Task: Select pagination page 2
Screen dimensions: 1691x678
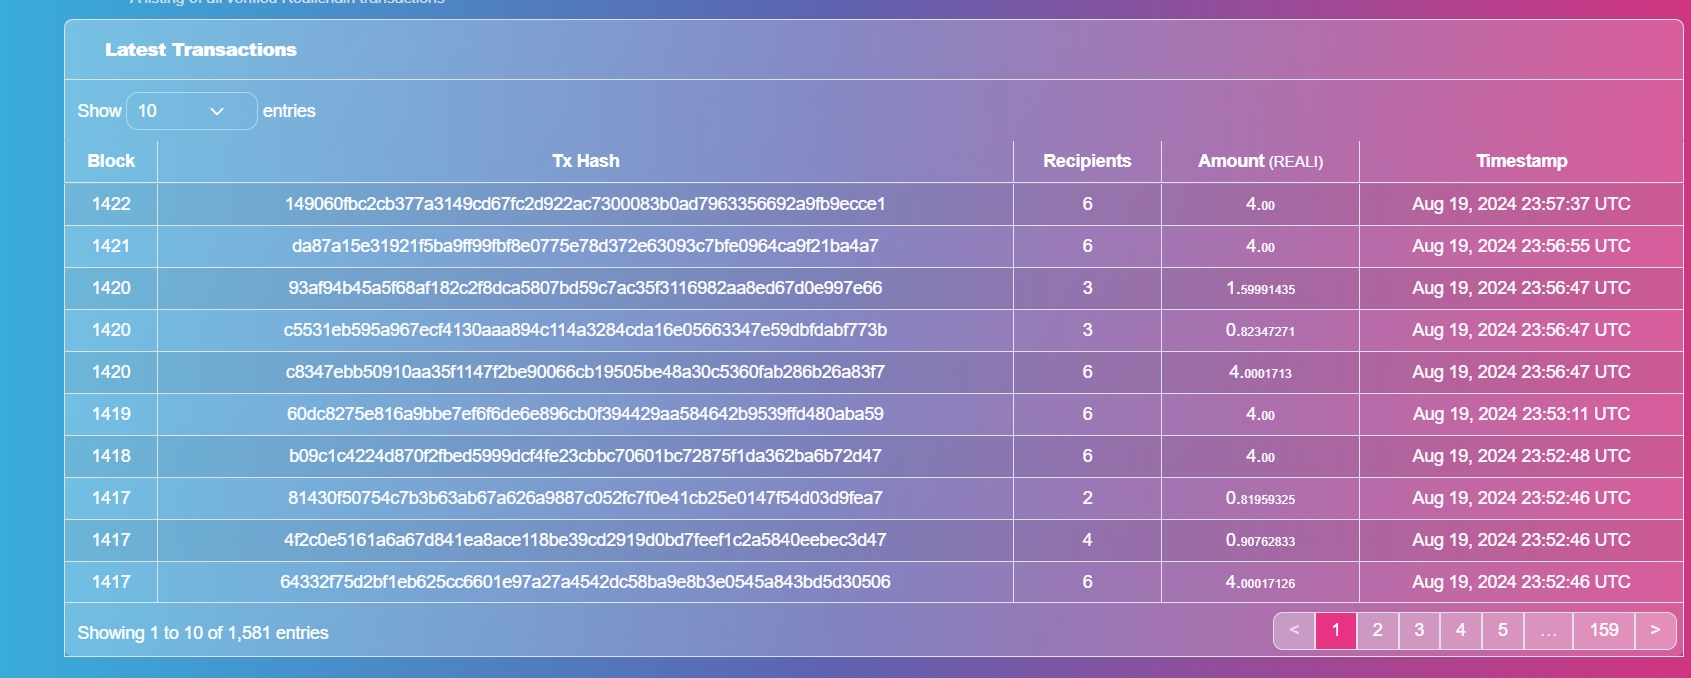Action: point(1377,630)
